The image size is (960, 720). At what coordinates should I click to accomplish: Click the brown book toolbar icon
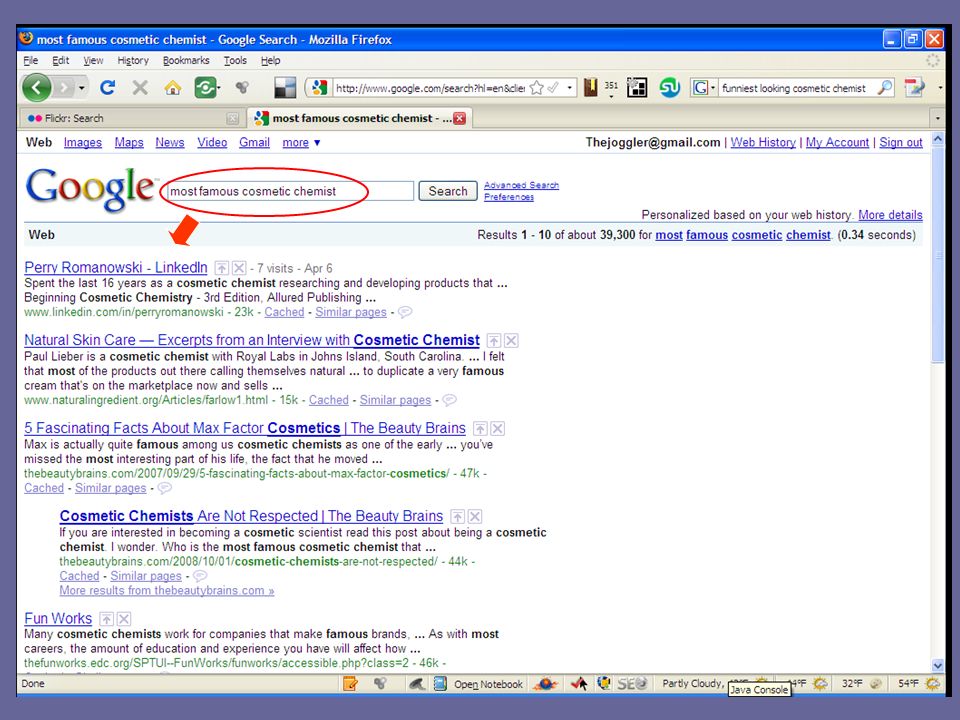(590, 88)
